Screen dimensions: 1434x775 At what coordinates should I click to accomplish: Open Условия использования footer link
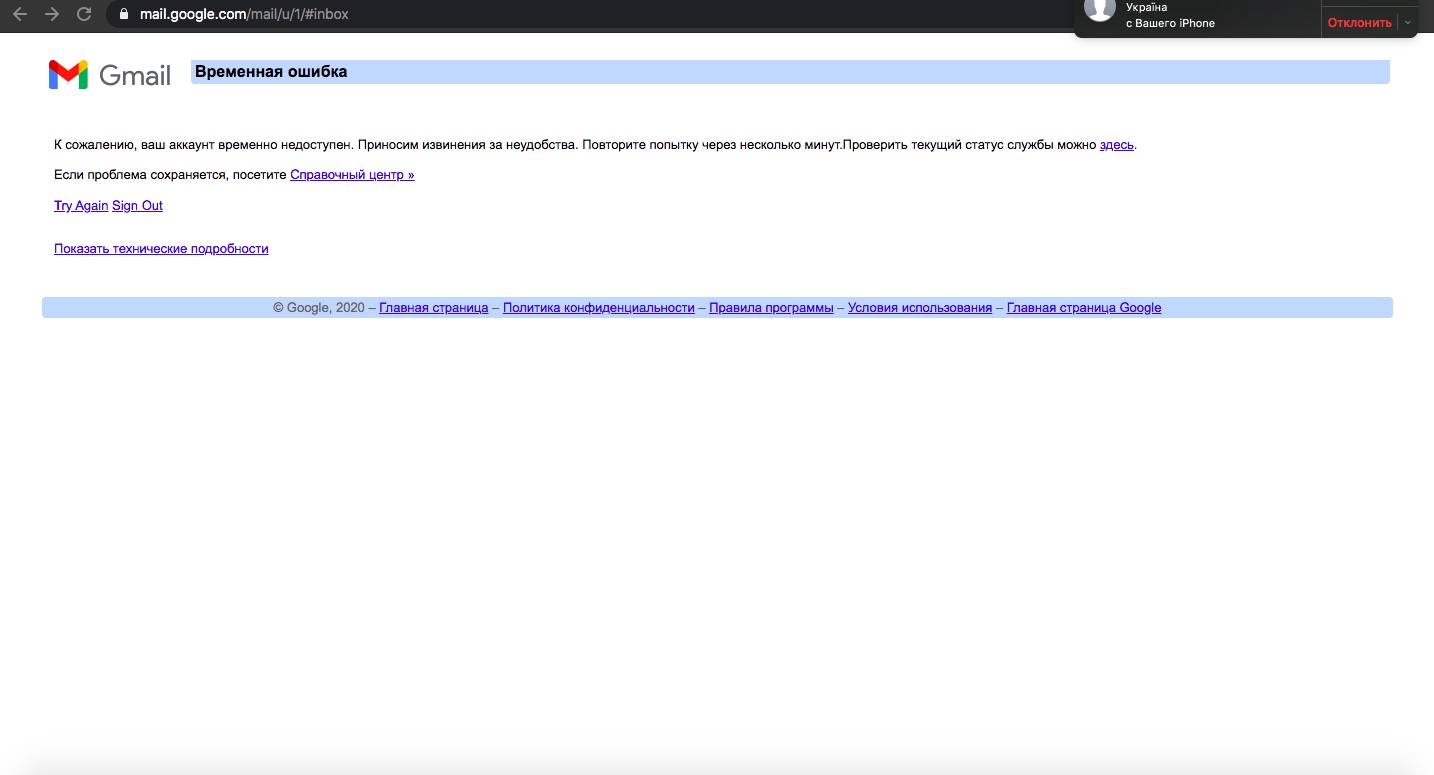[x=919, y=308]
